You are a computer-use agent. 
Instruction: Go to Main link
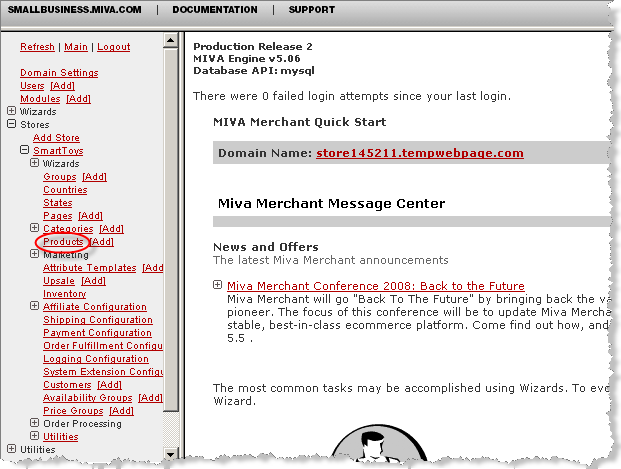pyautogui.click(x=76, y=47)
